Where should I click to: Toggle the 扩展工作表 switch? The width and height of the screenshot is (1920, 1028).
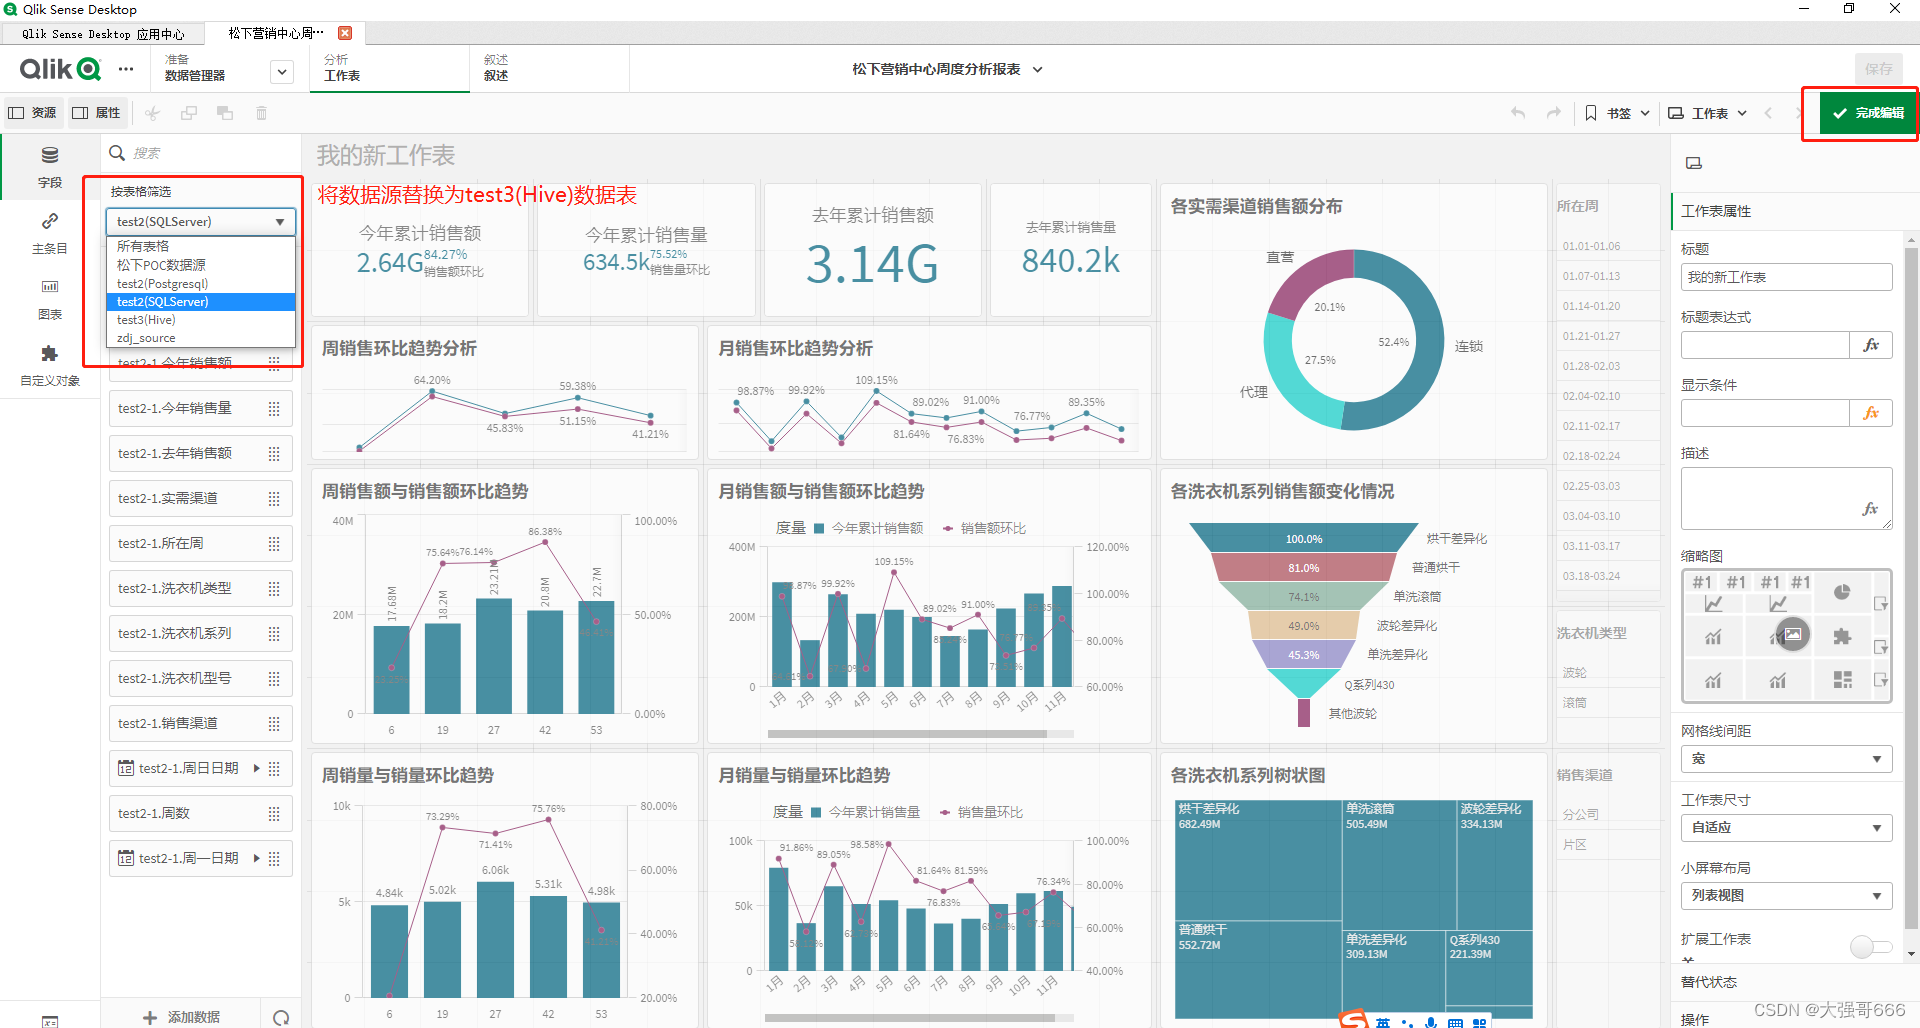(x=1869, y=946)
